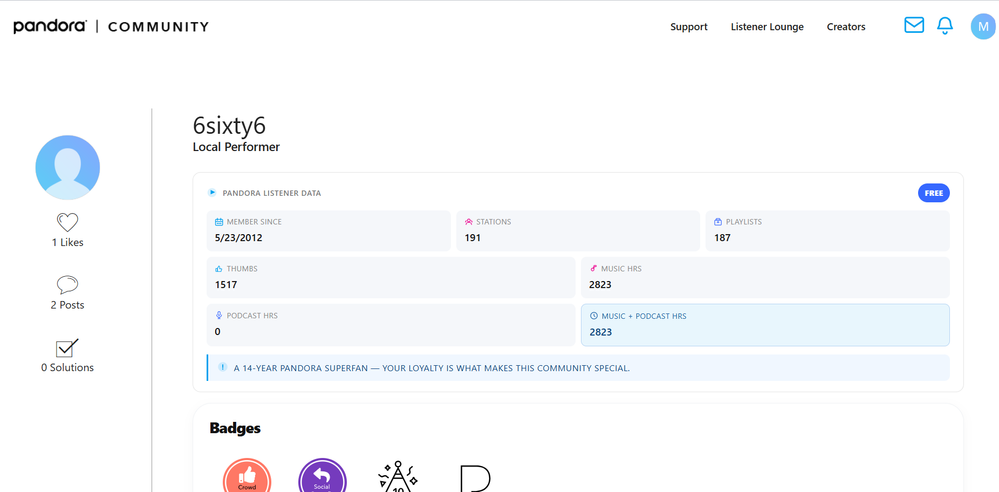Click the thumbs-up icon beside Thumbs
This screenshot has height=492, width=999.
pos(219,269)
